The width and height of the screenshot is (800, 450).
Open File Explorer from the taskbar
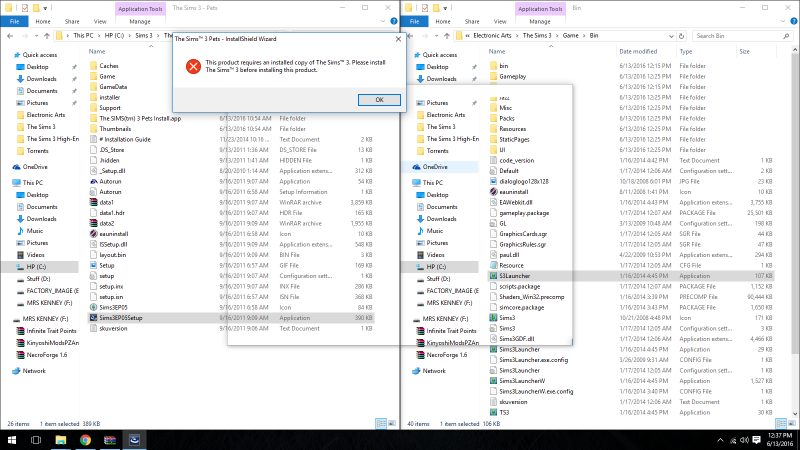(x=61, y=440)
